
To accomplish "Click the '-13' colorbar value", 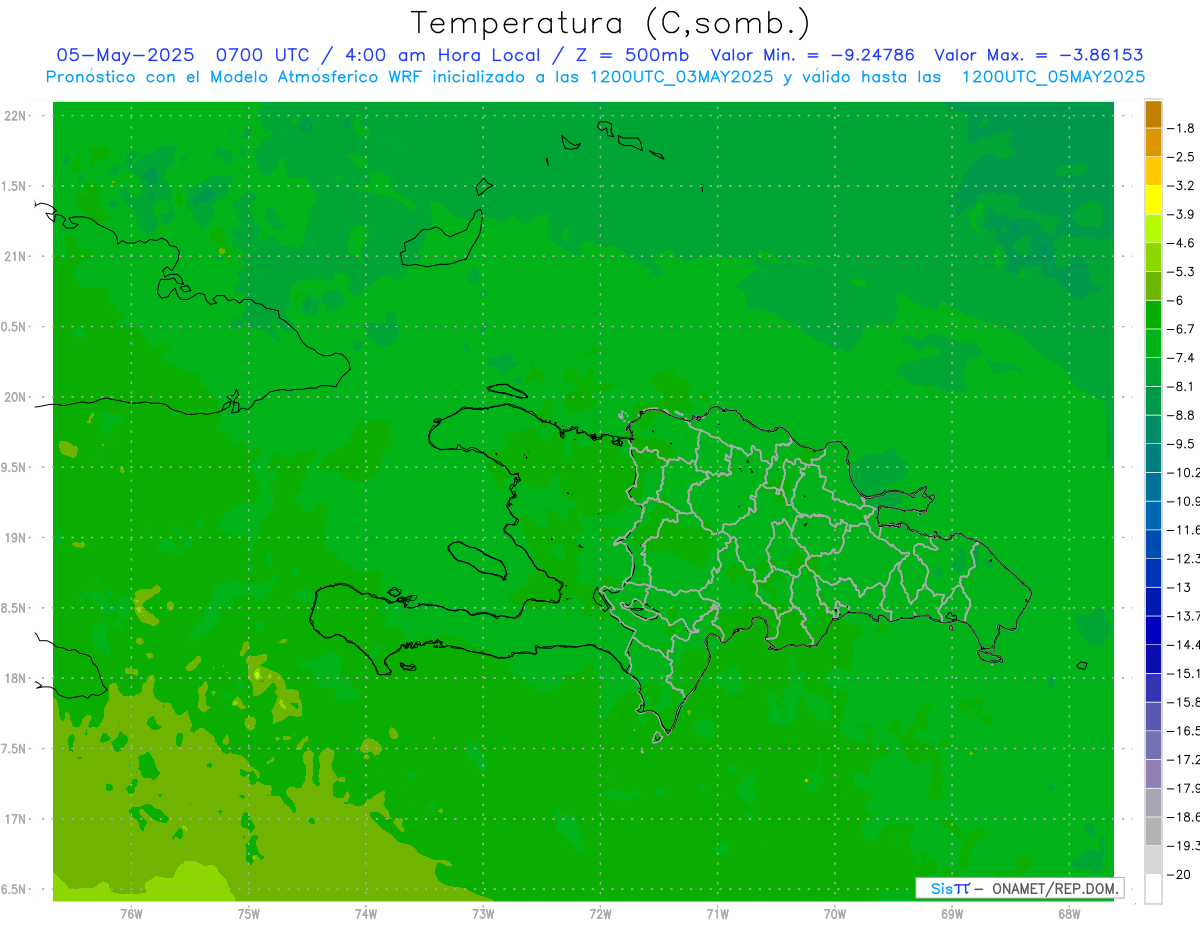I will pyautogui.click(x=1179, y=587).
